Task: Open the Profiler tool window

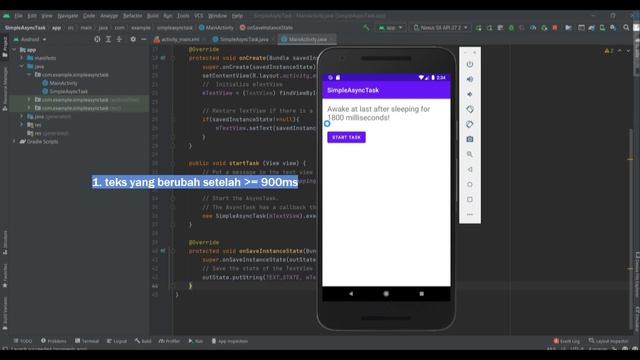Action: [x=169, y=341]
